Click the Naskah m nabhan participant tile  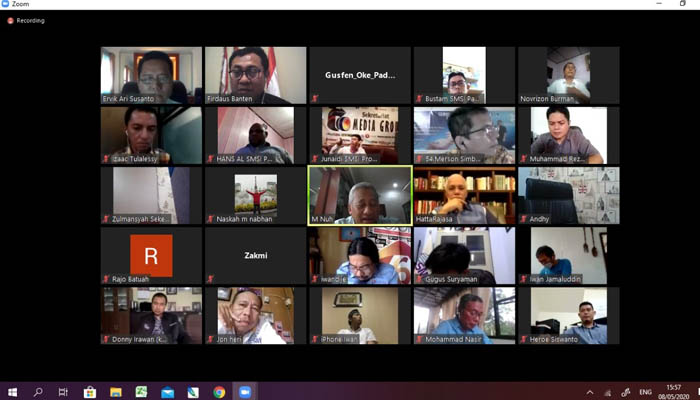click(255, 195)
